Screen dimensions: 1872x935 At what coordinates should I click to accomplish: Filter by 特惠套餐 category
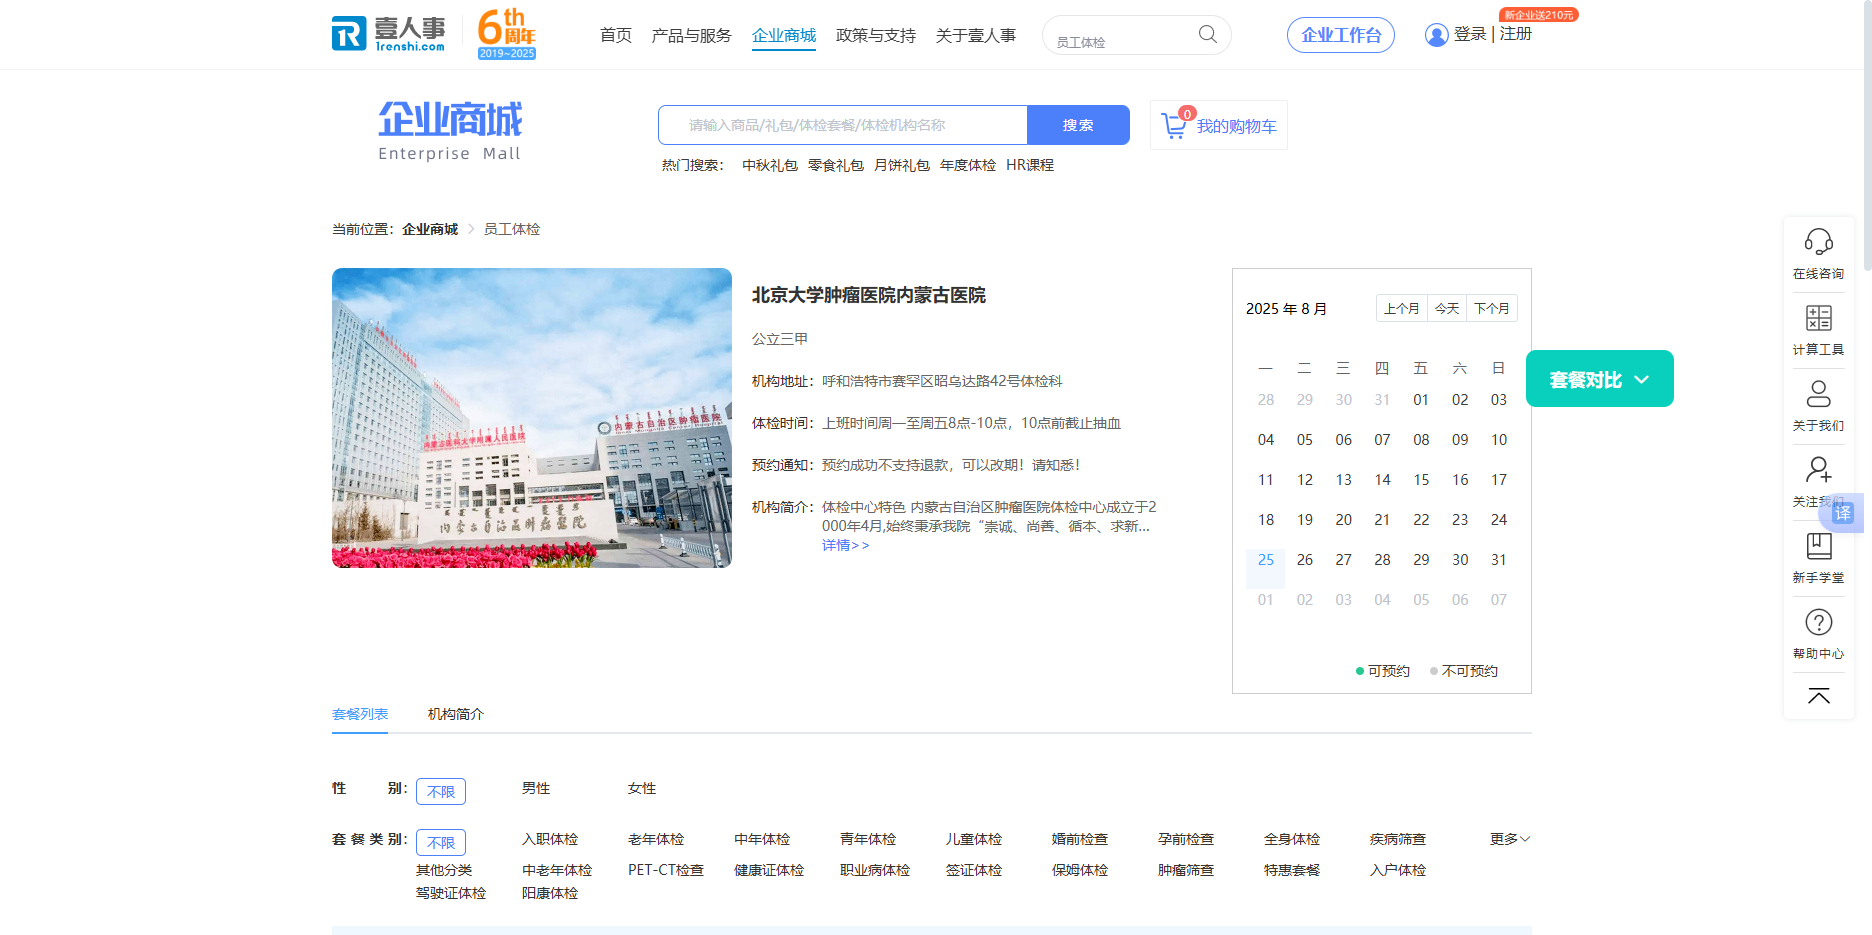point(1292,870)
